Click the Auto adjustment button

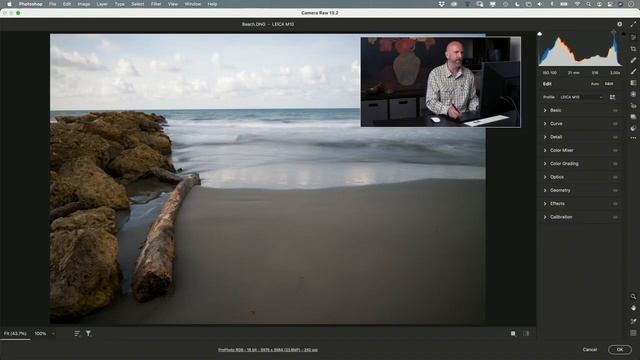595,84
